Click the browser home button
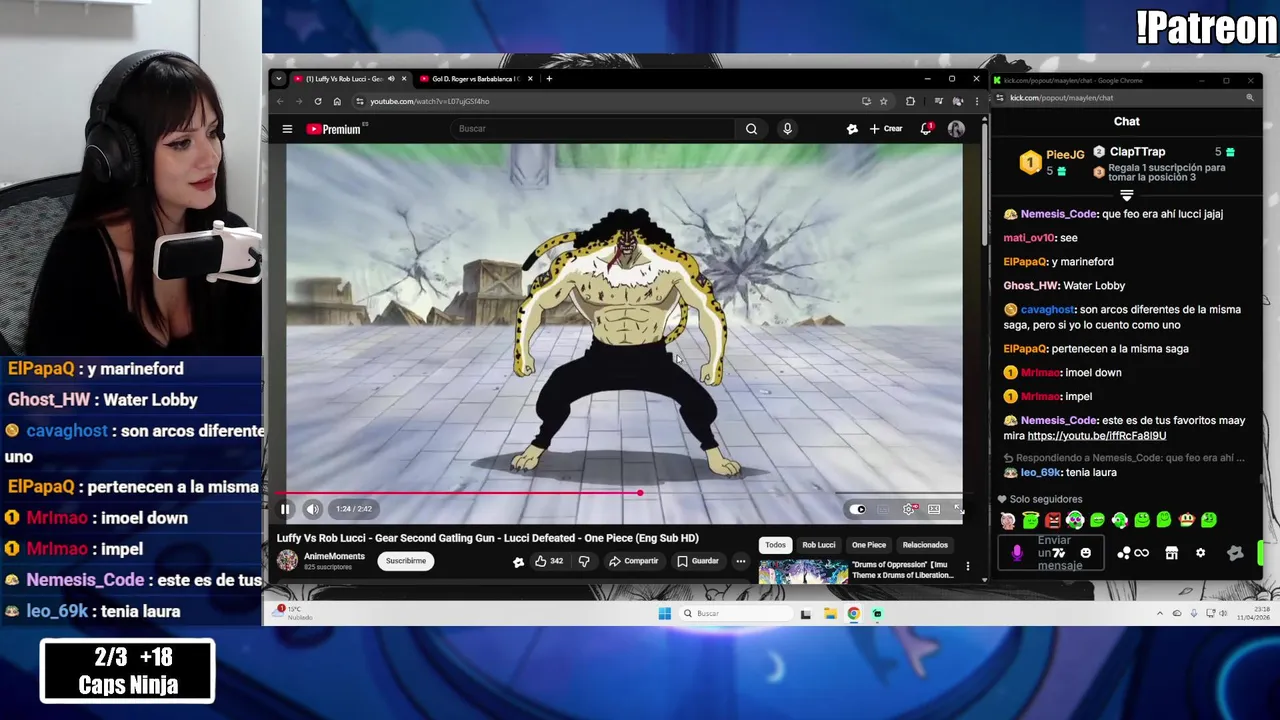 337,101
